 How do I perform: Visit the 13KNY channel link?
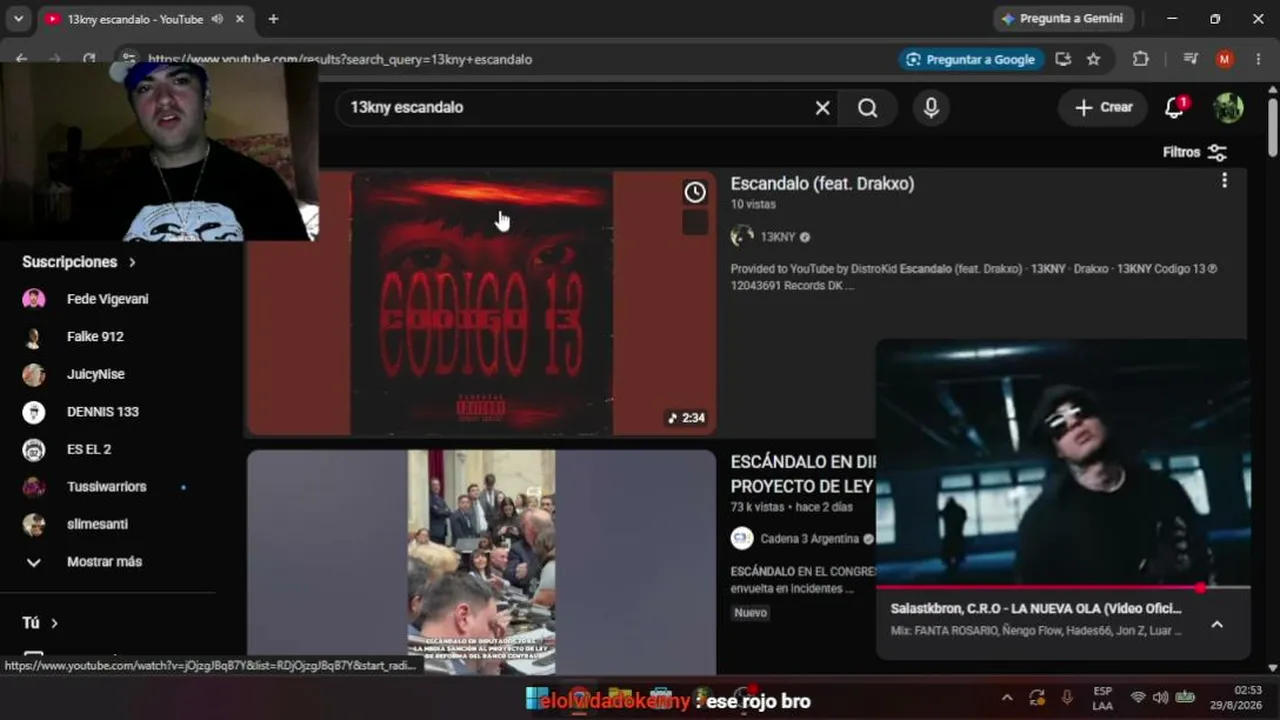[778, 237]
